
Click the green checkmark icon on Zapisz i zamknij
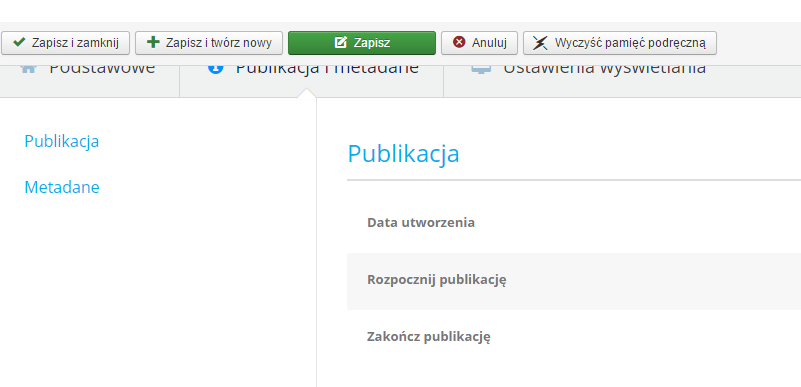(x=19, y=42)
